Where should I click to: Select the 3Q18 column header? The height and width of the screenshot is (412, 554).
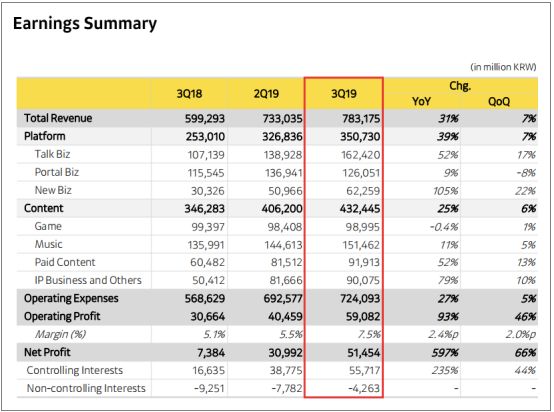[189, 94]
